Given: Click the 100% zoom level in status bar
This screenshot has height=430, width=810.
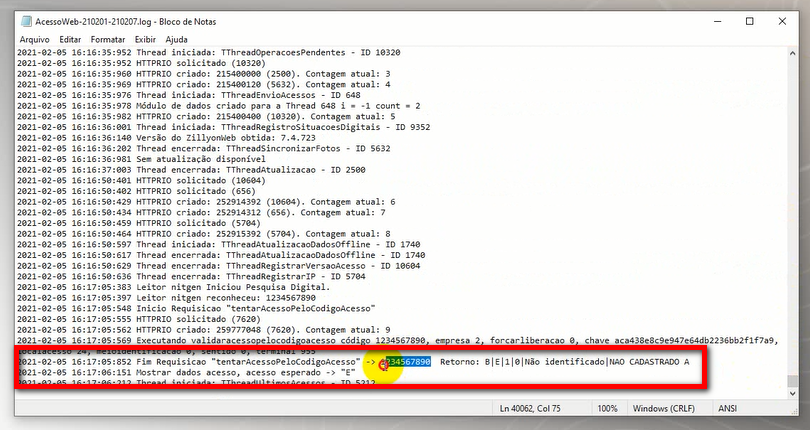Looking at the screenshot, I should point(608,410).
